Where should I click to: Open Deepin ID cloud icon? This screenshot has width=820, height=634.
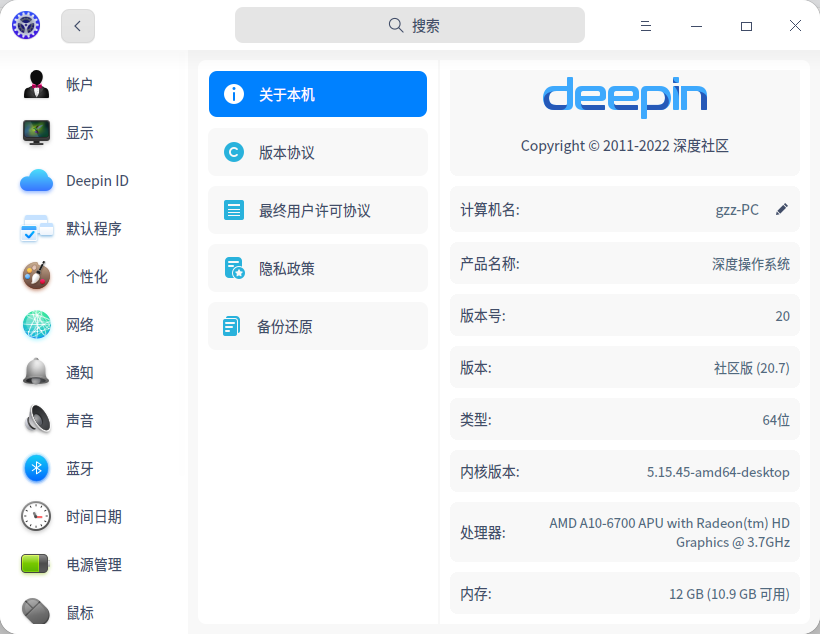coord(37,181)
